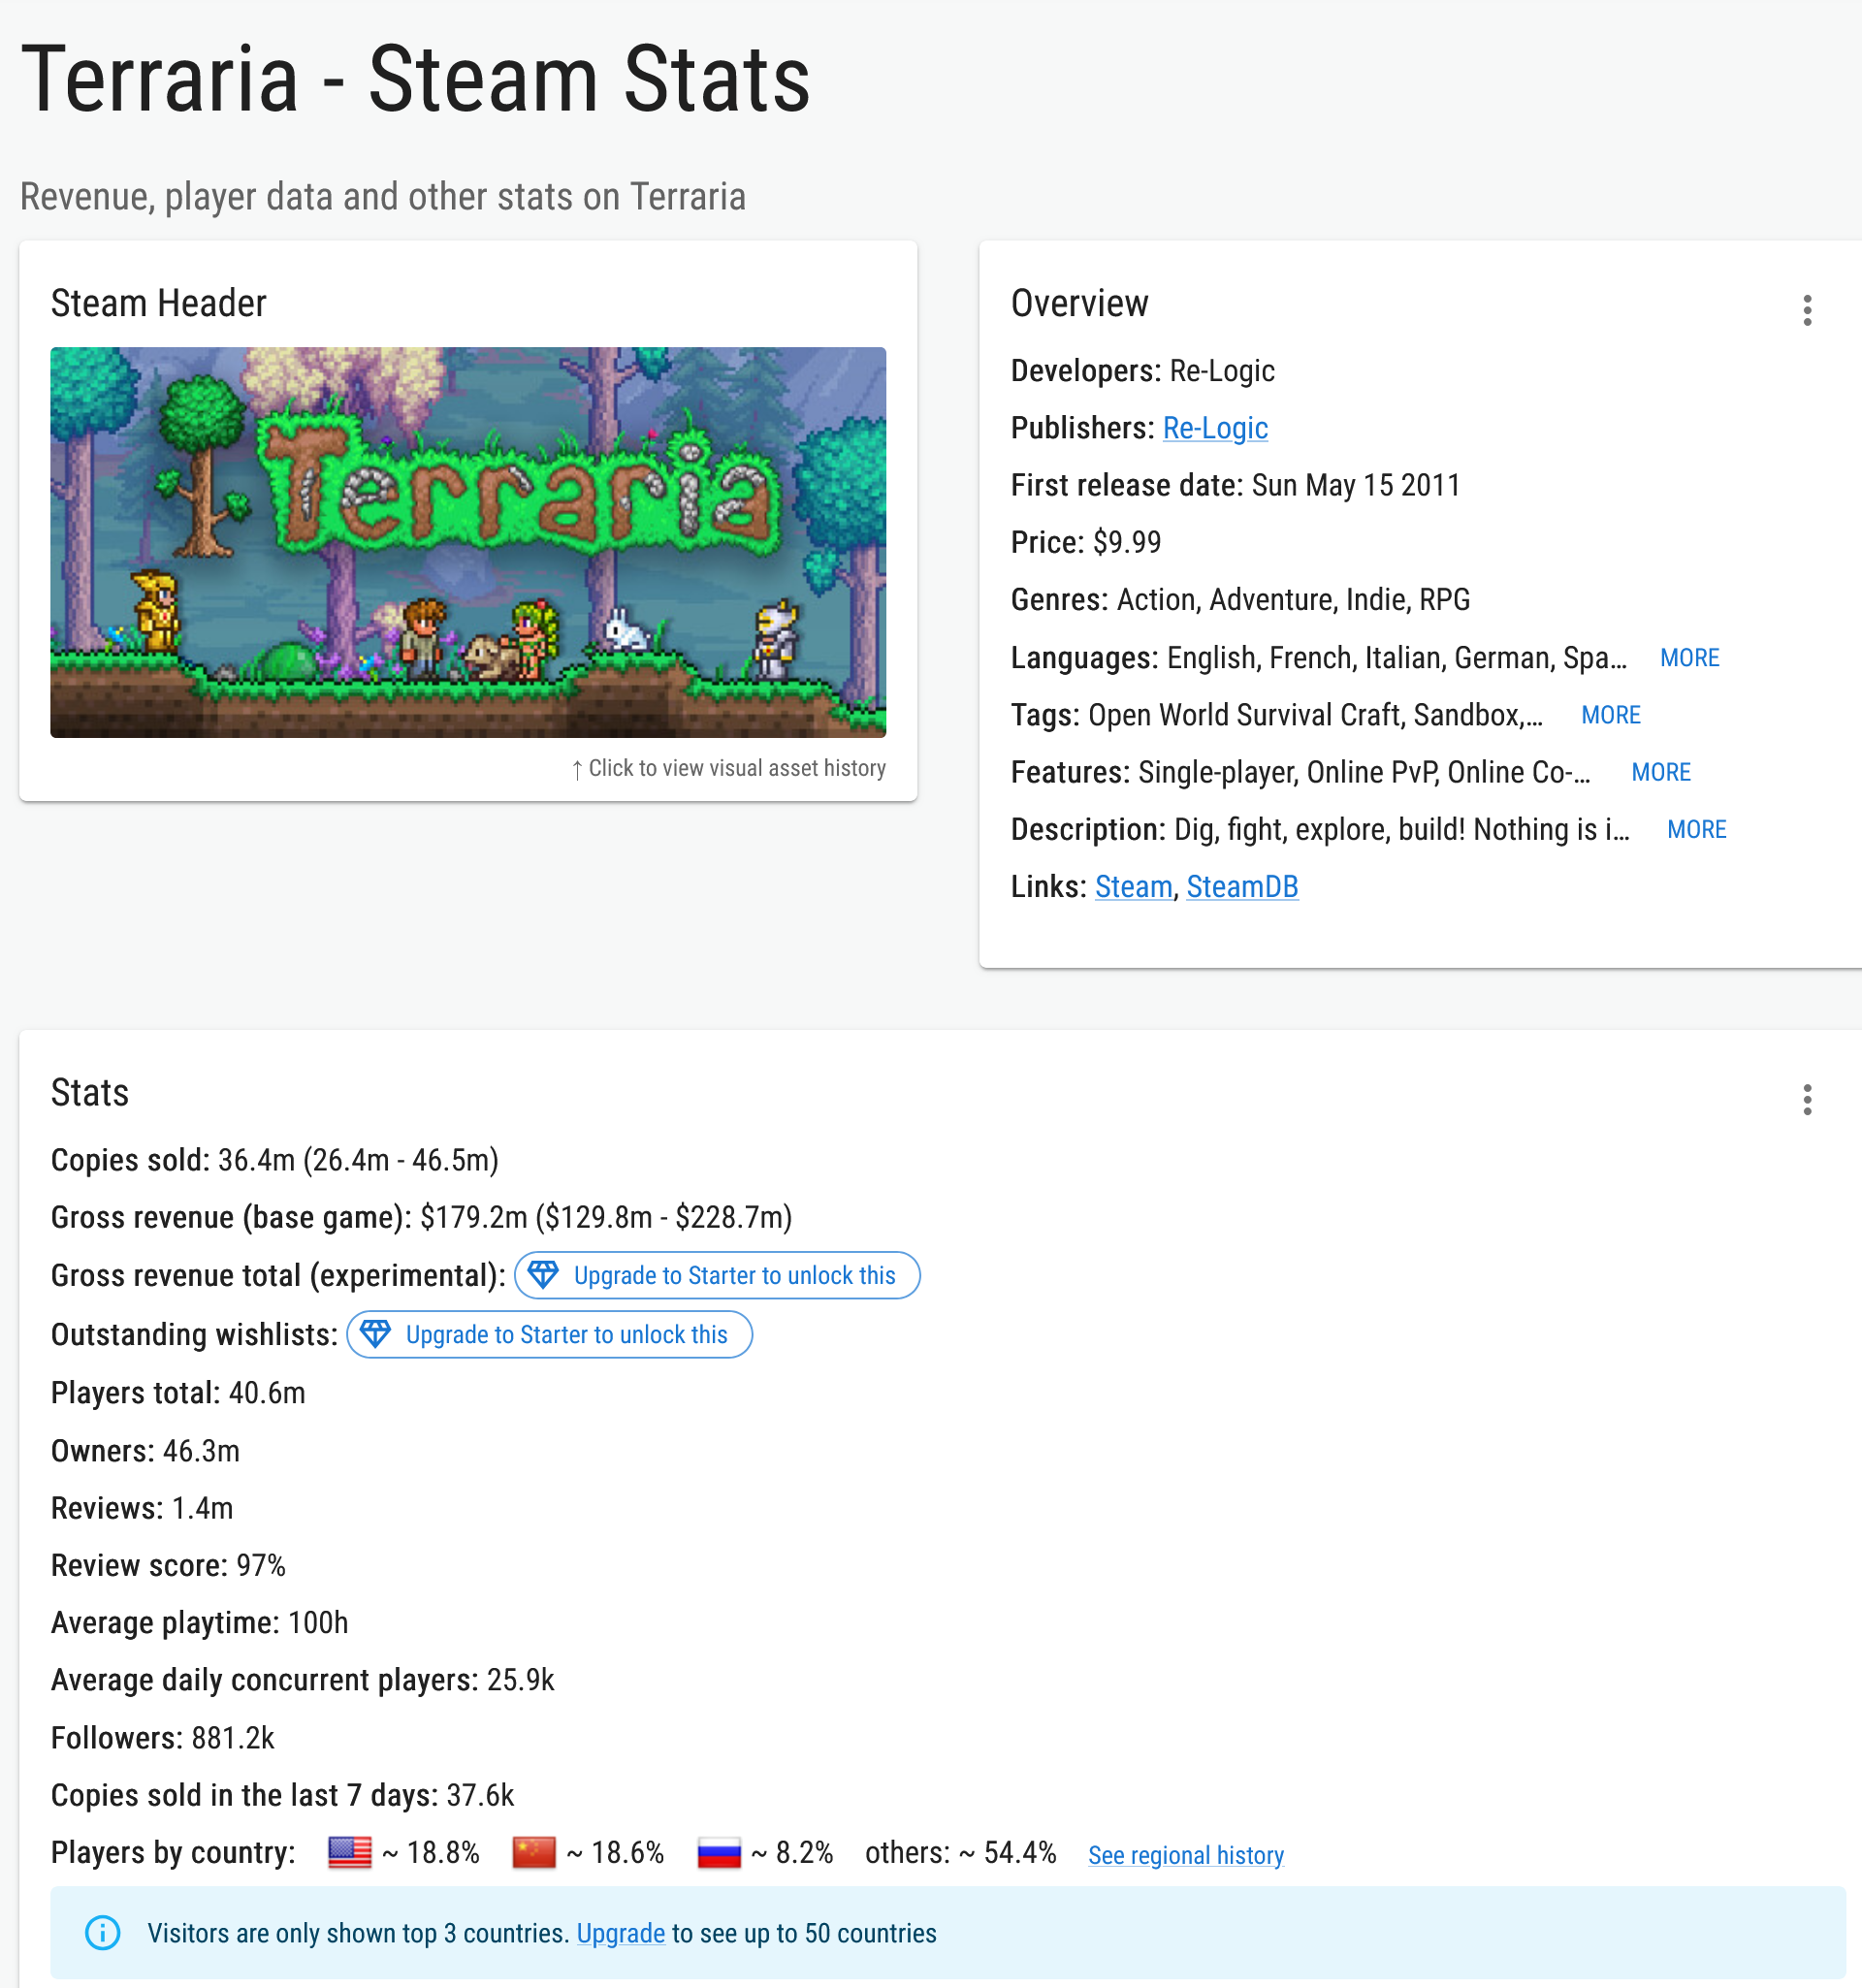Click the 'Followers: 881.2k' line
Viewport: 1862px width, 1988px height.
click(162, 1738)
